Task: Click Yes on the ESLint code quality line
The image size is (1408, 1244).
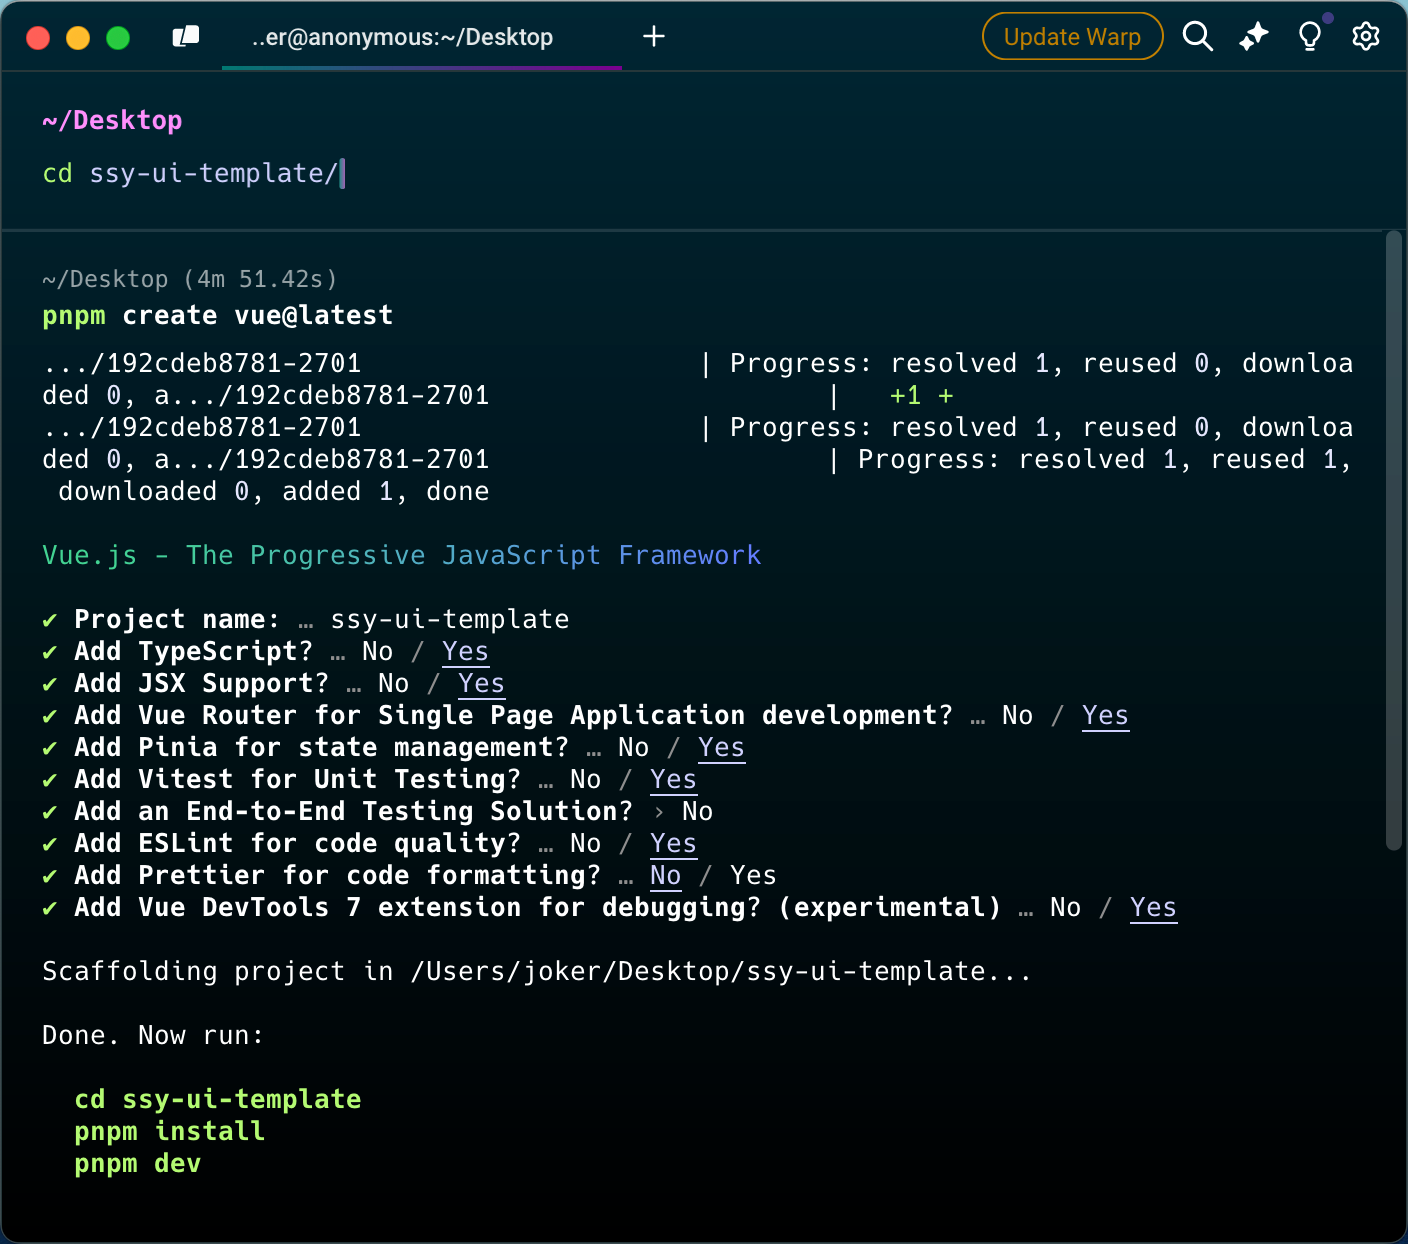Action: point(673,843)
